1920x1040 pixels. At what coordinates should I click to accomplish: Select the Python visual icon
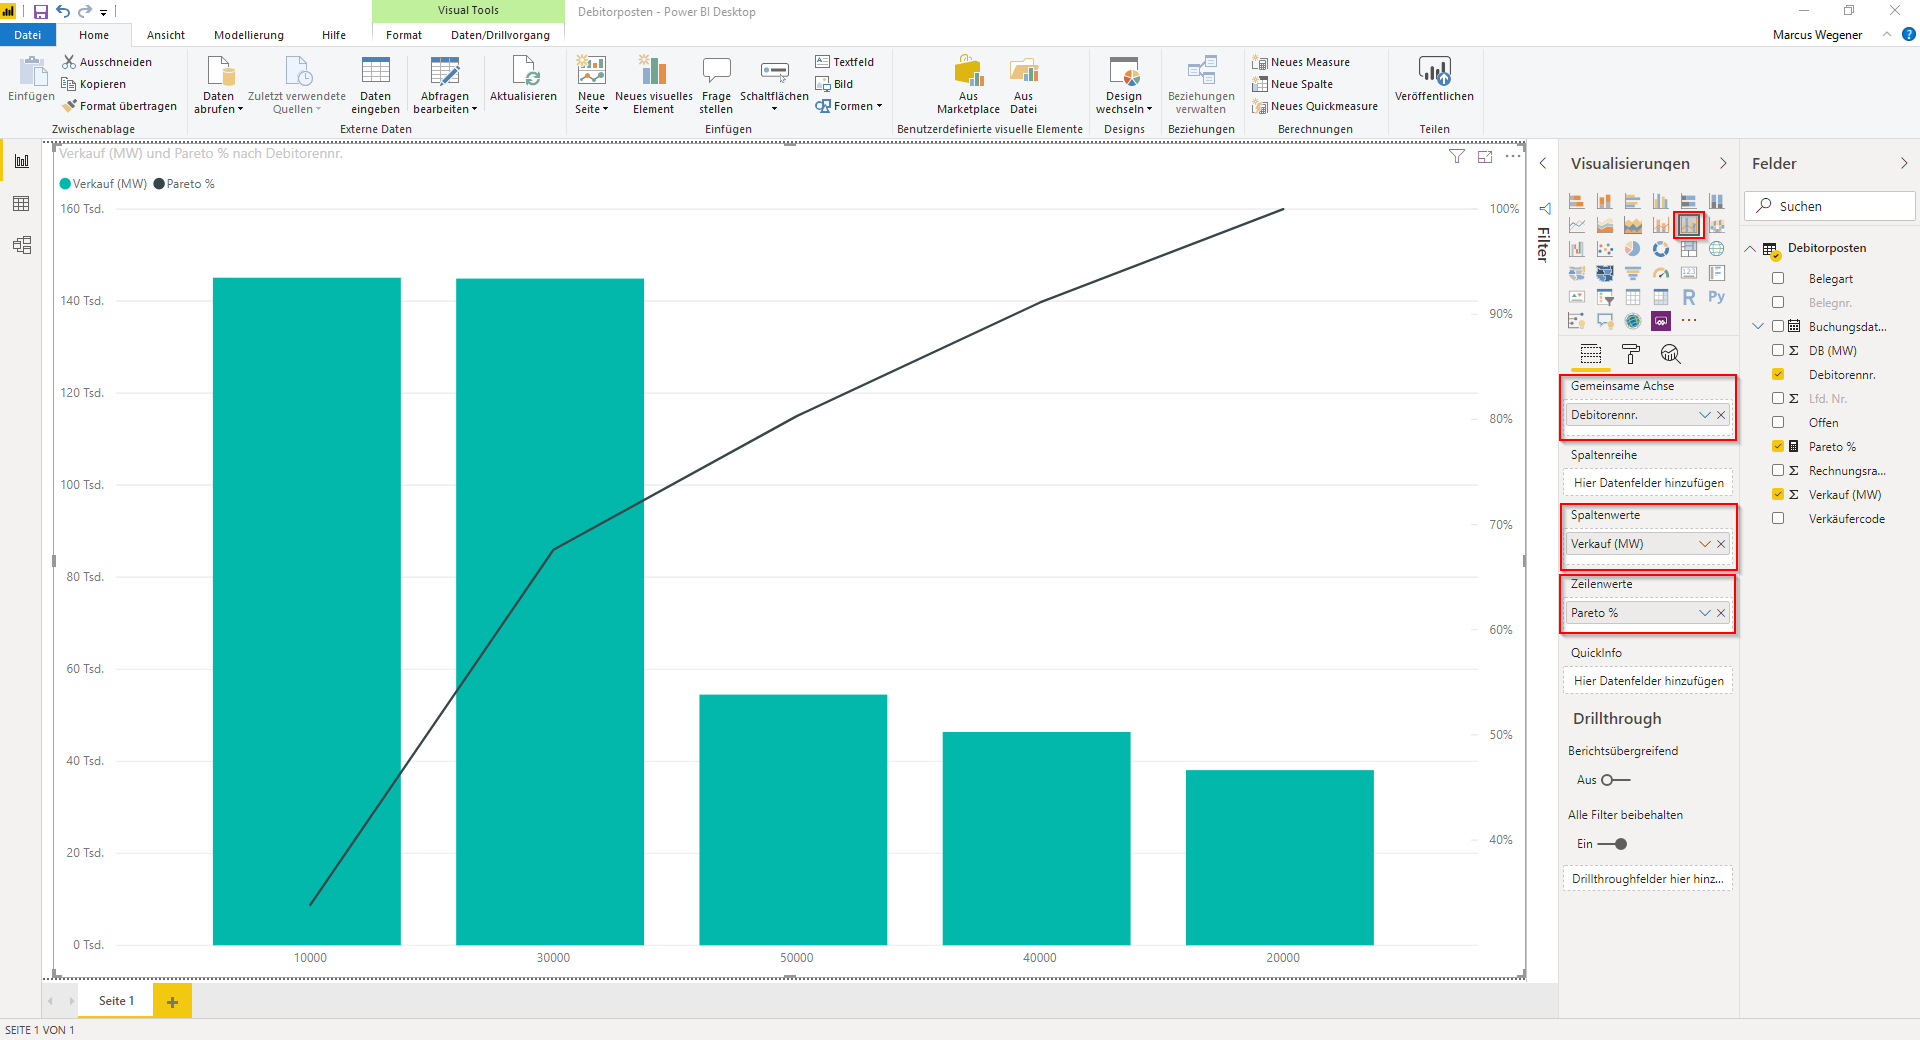(x=1716, y=297)
